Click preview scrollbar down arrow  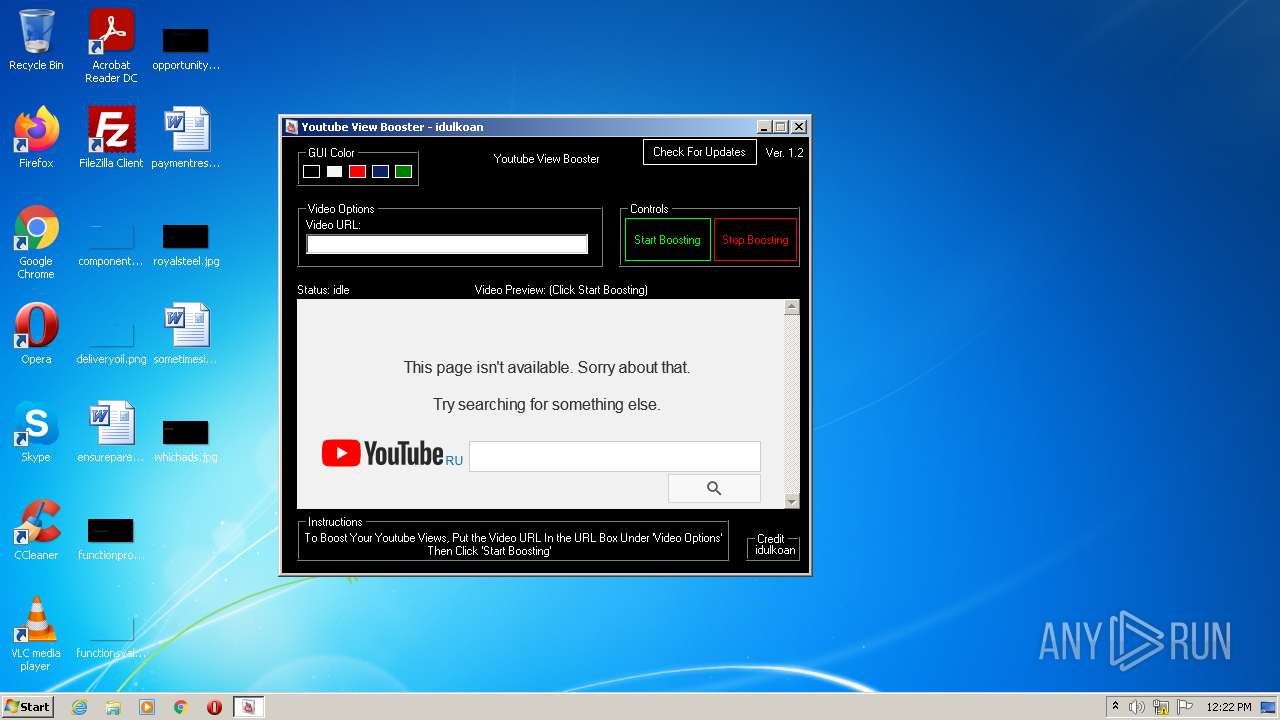pyautogui.click(x=792, y=501)
